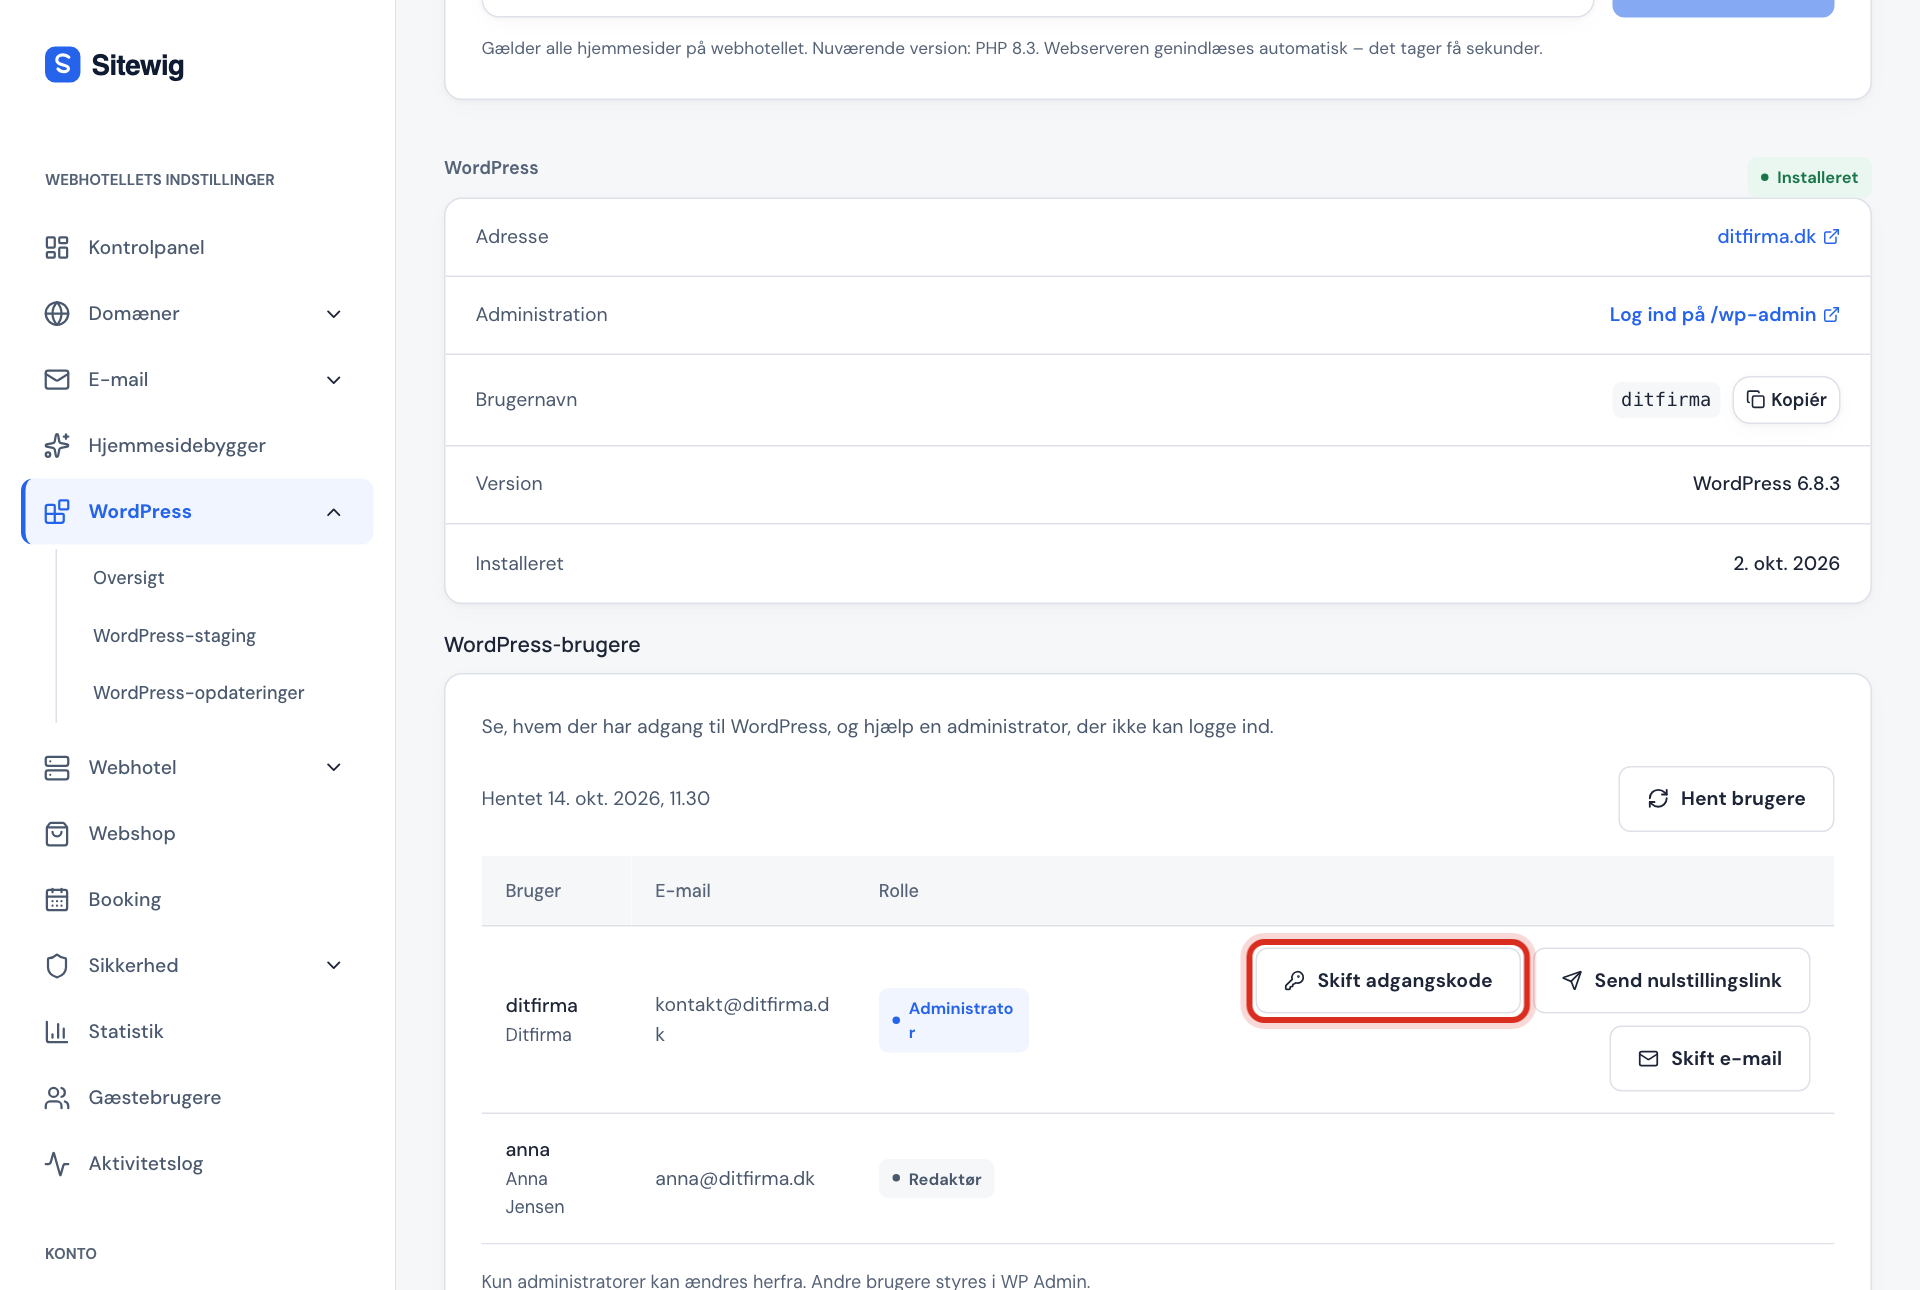The image size is (1920, 1290).
Task: Expand the Domæner submenu chevron
Action: point(334,314)
